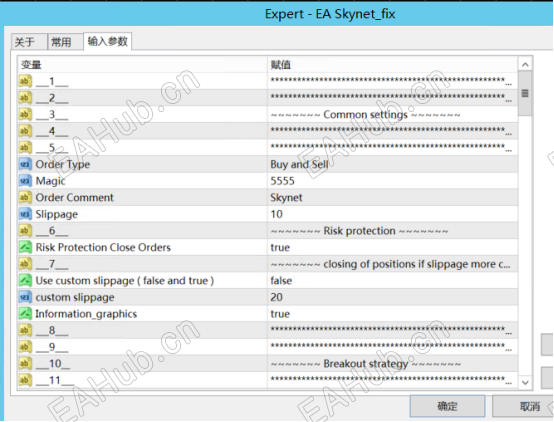Click the scrollbar up arrow
This screenshot has width=554, height=422.
click(x=525, y=65)
